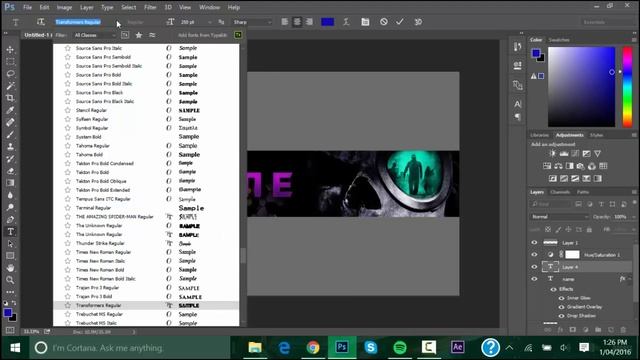Show hidden system tray icons
Screen dimensions: 640x360
pyautogui.click(x=509, y=348)
